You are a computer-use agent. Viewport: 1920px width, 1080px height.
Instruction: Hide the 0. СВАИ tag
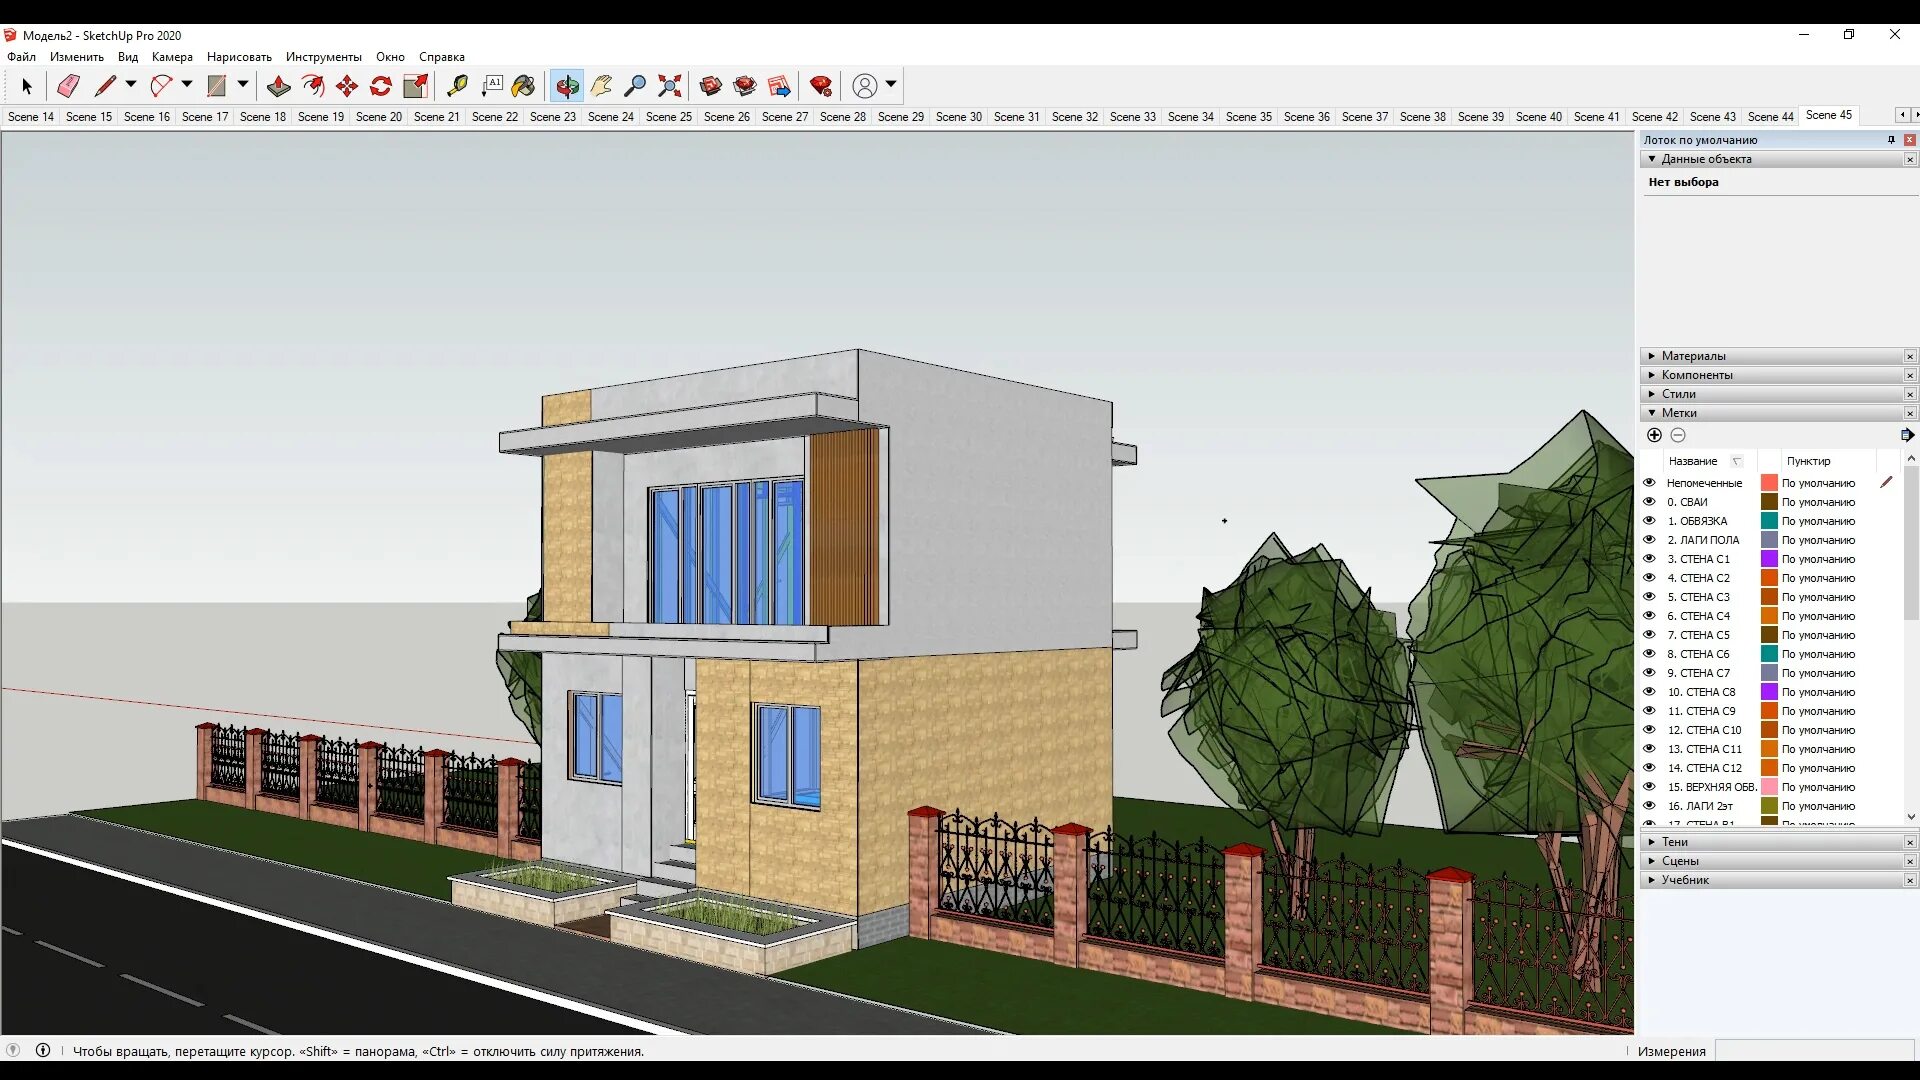[1649, 502]
